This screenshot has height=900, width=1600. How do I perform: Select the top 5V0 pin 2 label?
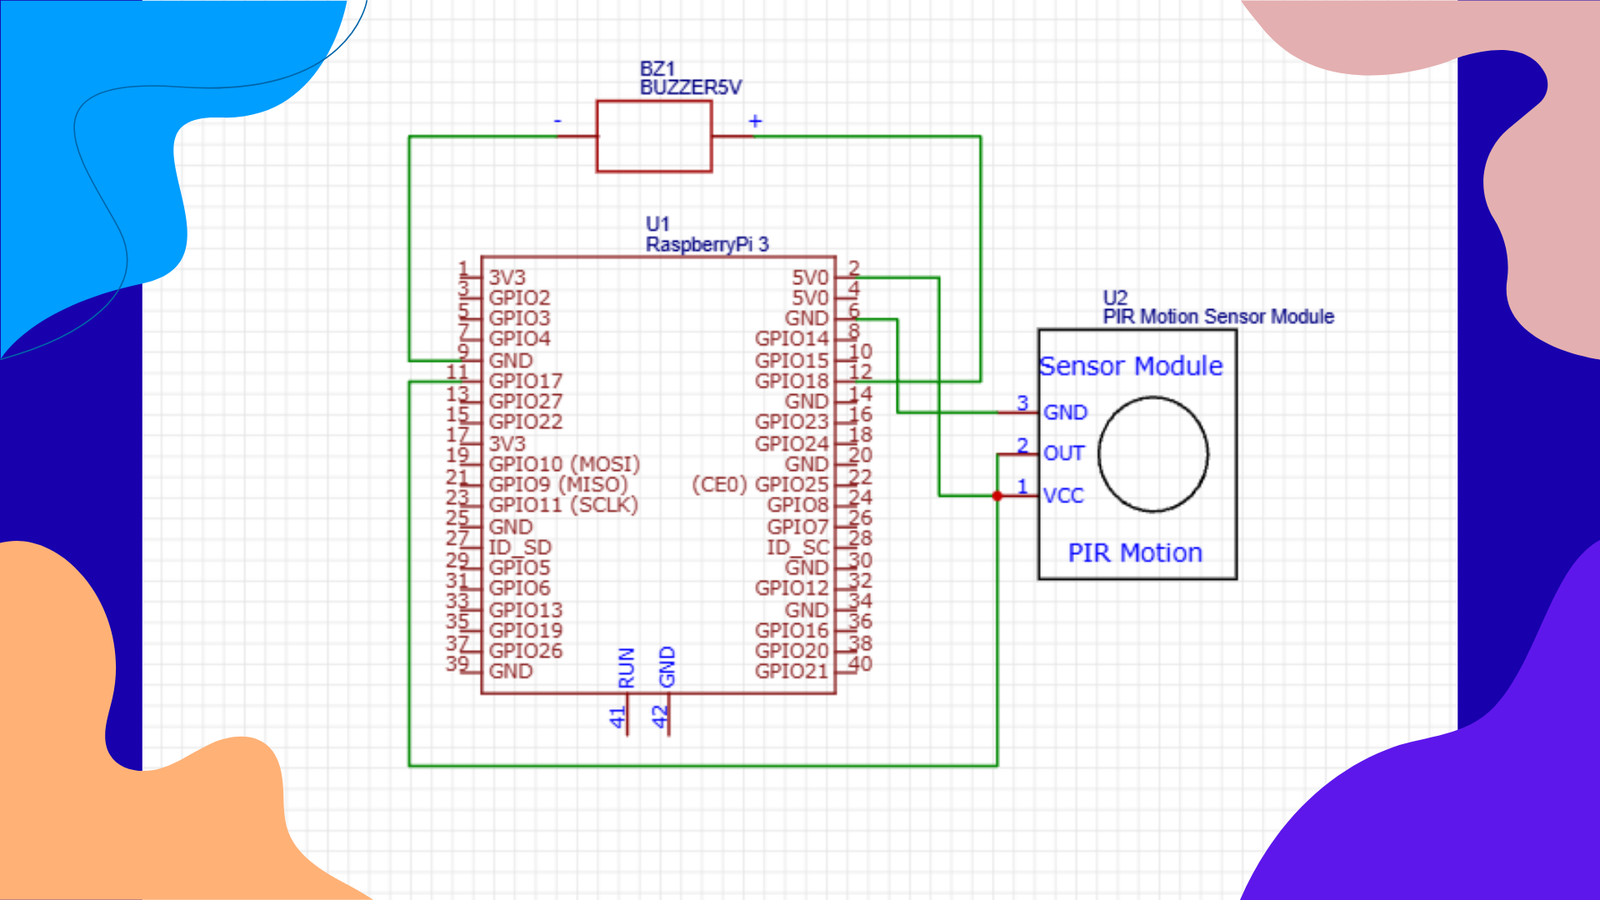(x=811, y=277)
